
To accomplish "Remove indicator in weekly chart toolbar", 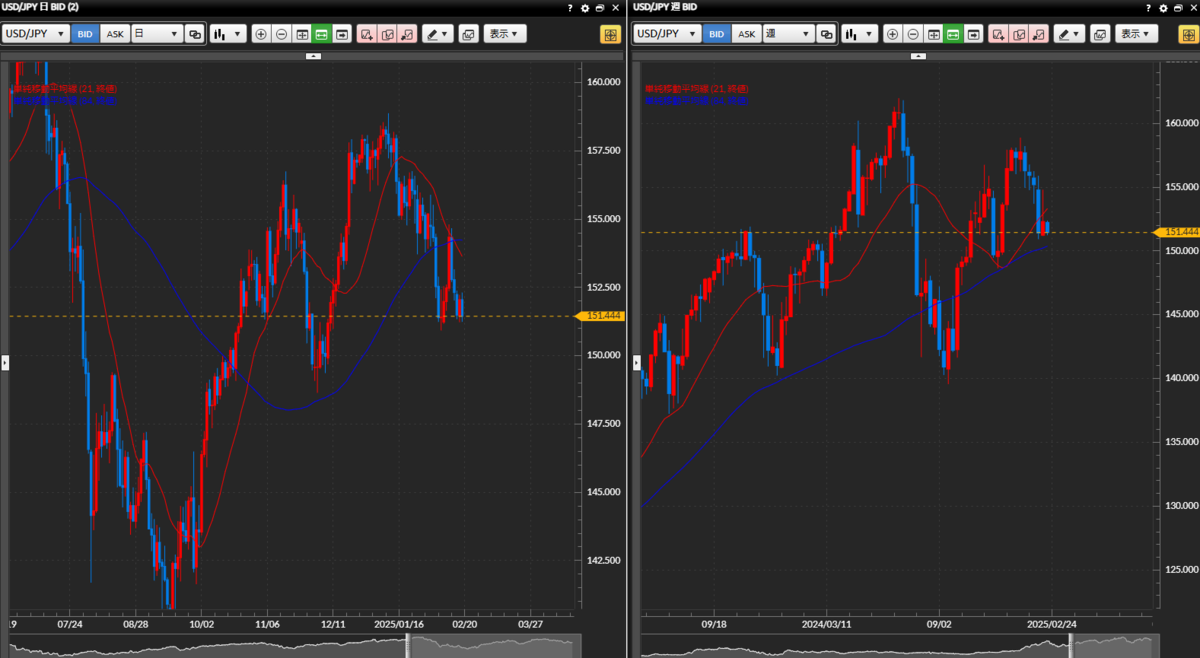I will tap(1039, 34).
